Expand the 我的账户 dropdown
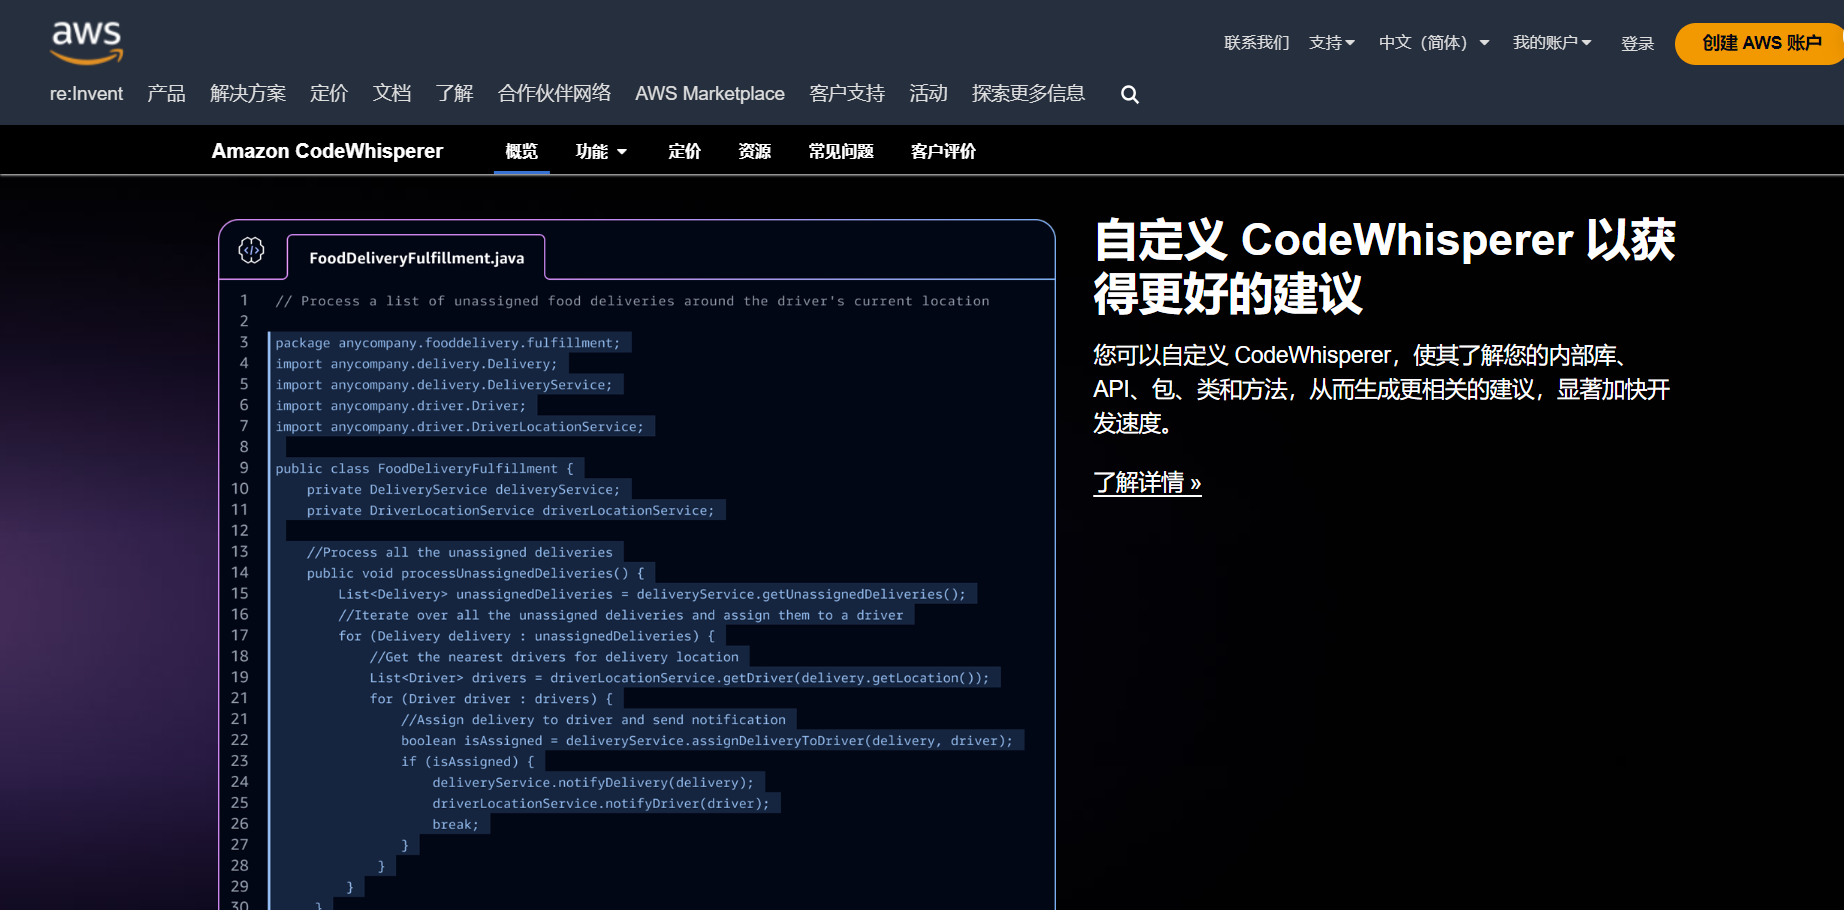 click(x=1552, y=43)
